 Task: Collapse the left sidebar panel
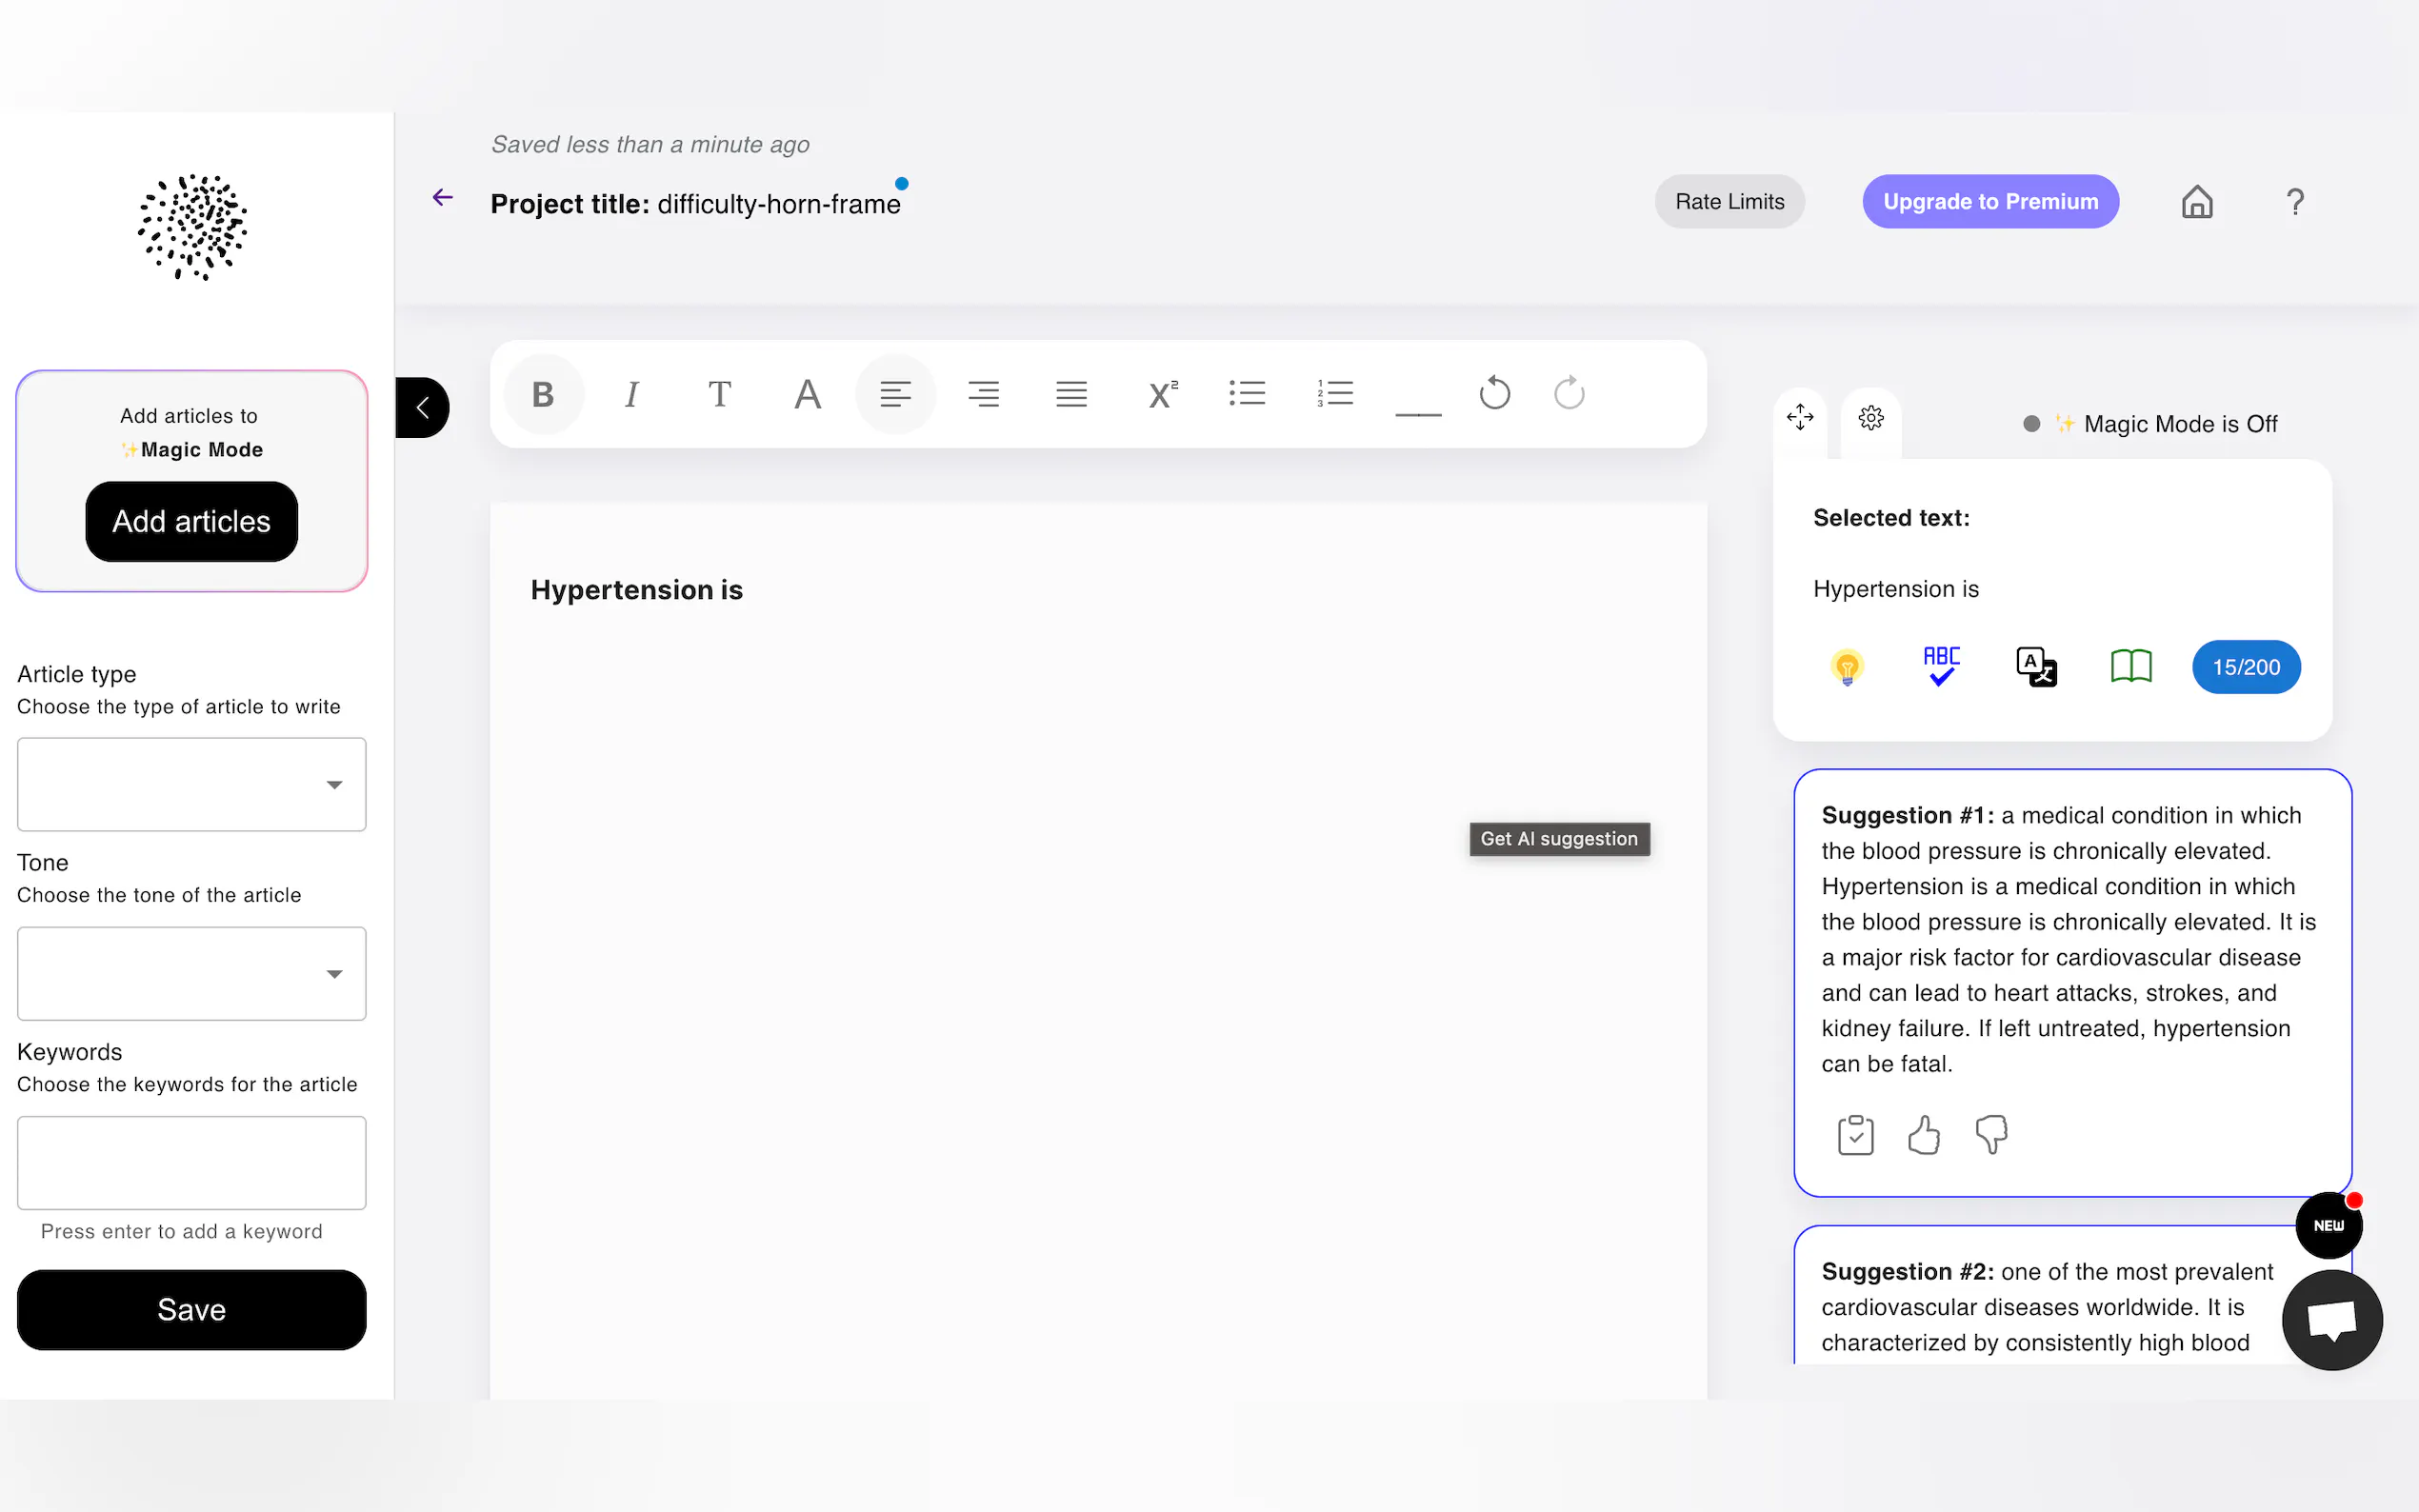coord(423,408)
